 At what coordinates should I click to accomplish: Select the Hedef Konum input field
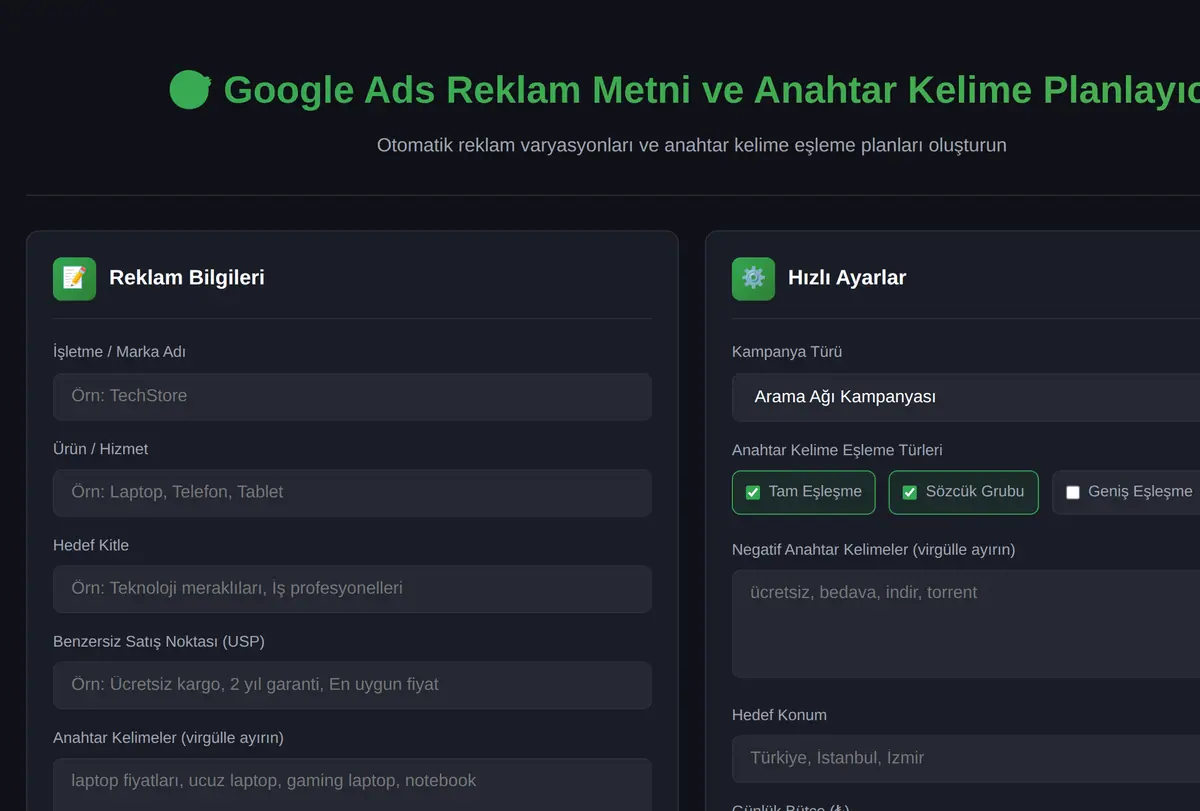[966, 759]
